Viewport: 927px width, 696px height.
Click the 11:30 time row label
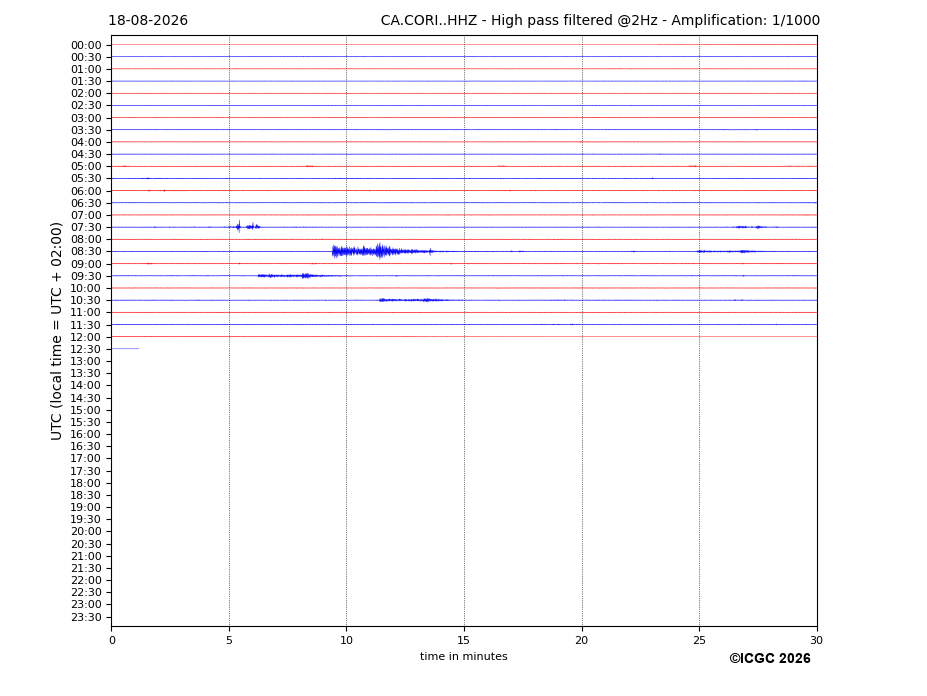pyautogui.click(x=86, y=325)
